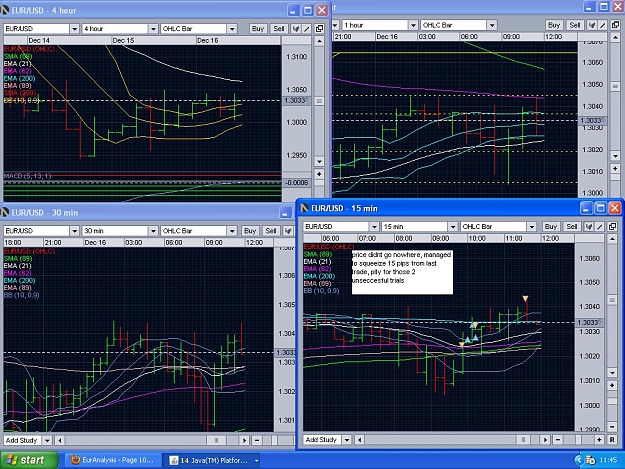Click Sell in the 4 hour window
The height and width of the screenshot is (469, 625).
click(x=279, y=29)
